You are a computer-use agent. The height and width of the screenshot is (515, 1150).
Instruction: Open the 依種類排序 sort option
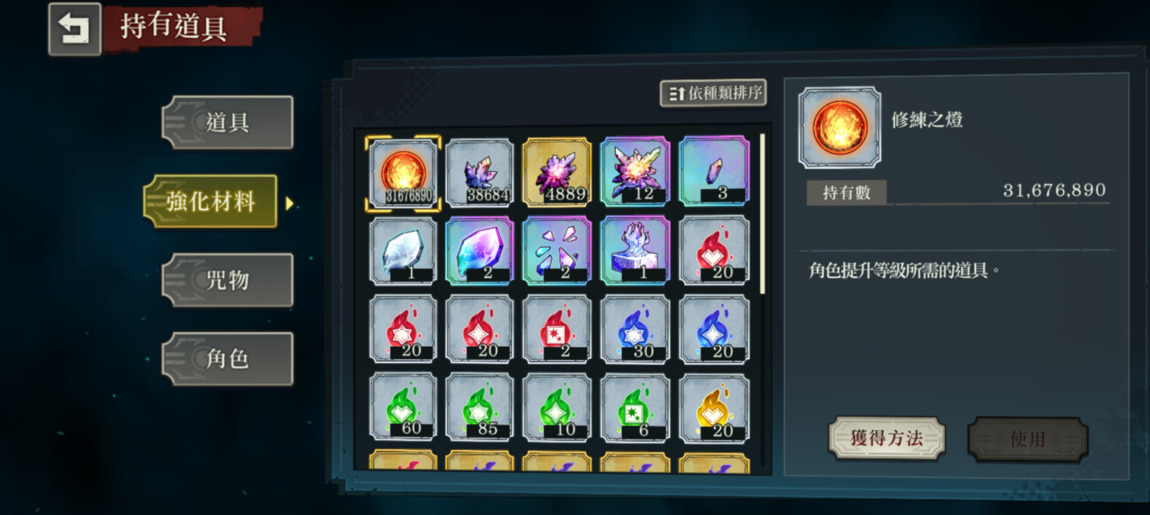coord(714,93)
